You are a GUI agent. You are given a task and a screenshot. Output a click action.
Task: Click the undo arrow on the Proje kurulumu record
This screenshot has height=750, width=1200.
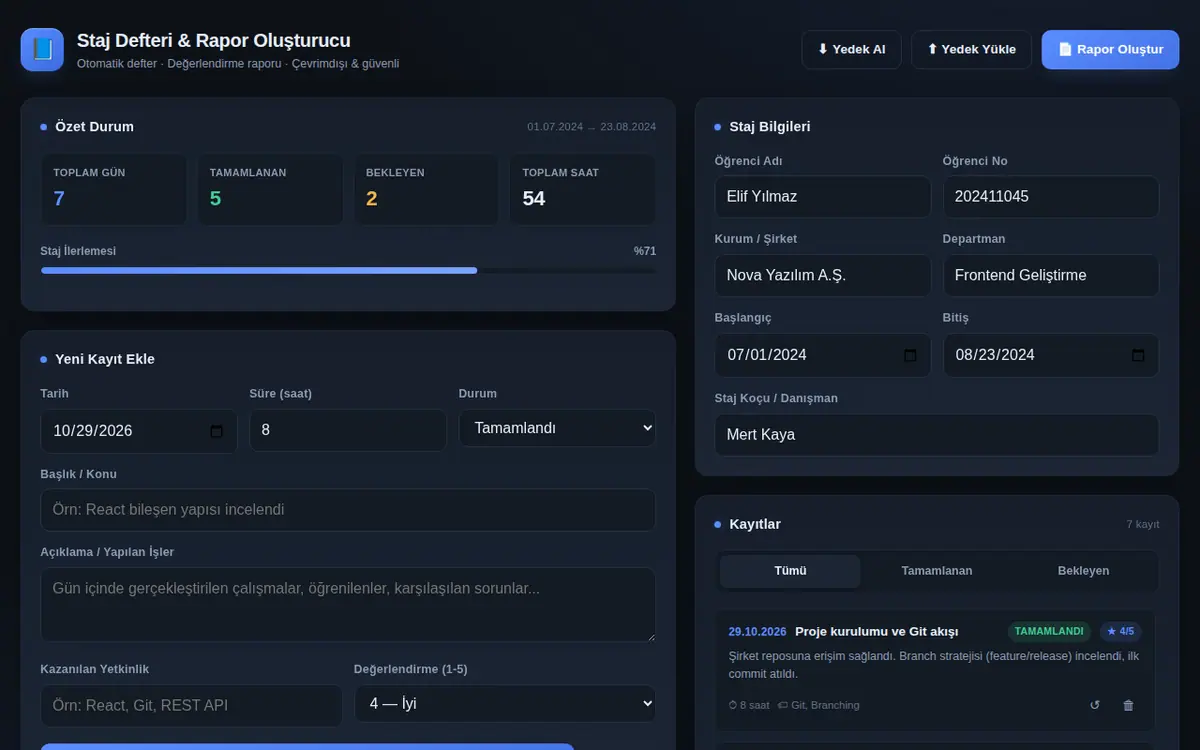click(x=1095, y=705)
